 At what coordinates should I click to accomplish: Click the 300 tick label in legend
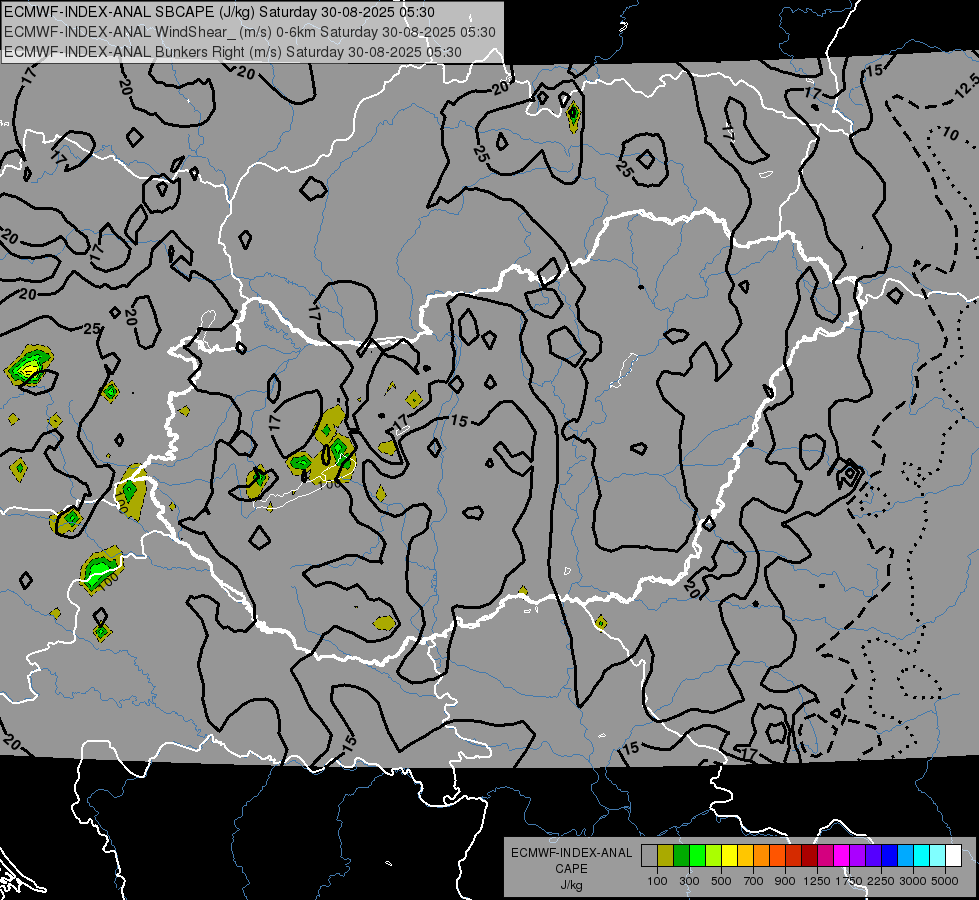pos(689,881)
